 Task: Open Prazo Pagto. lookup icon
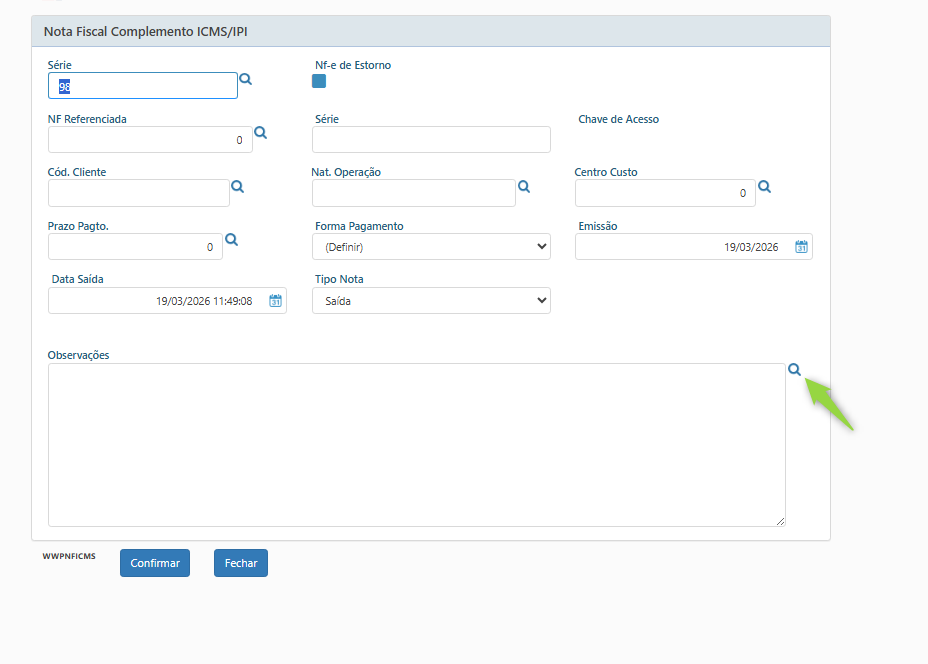231,240
